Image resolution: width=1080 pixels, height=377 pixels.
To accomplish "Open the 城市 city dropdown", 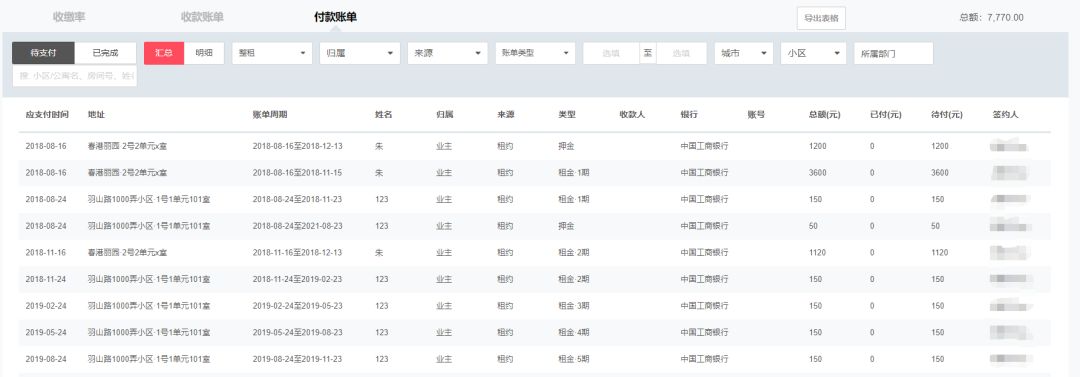I will point(744,53).
